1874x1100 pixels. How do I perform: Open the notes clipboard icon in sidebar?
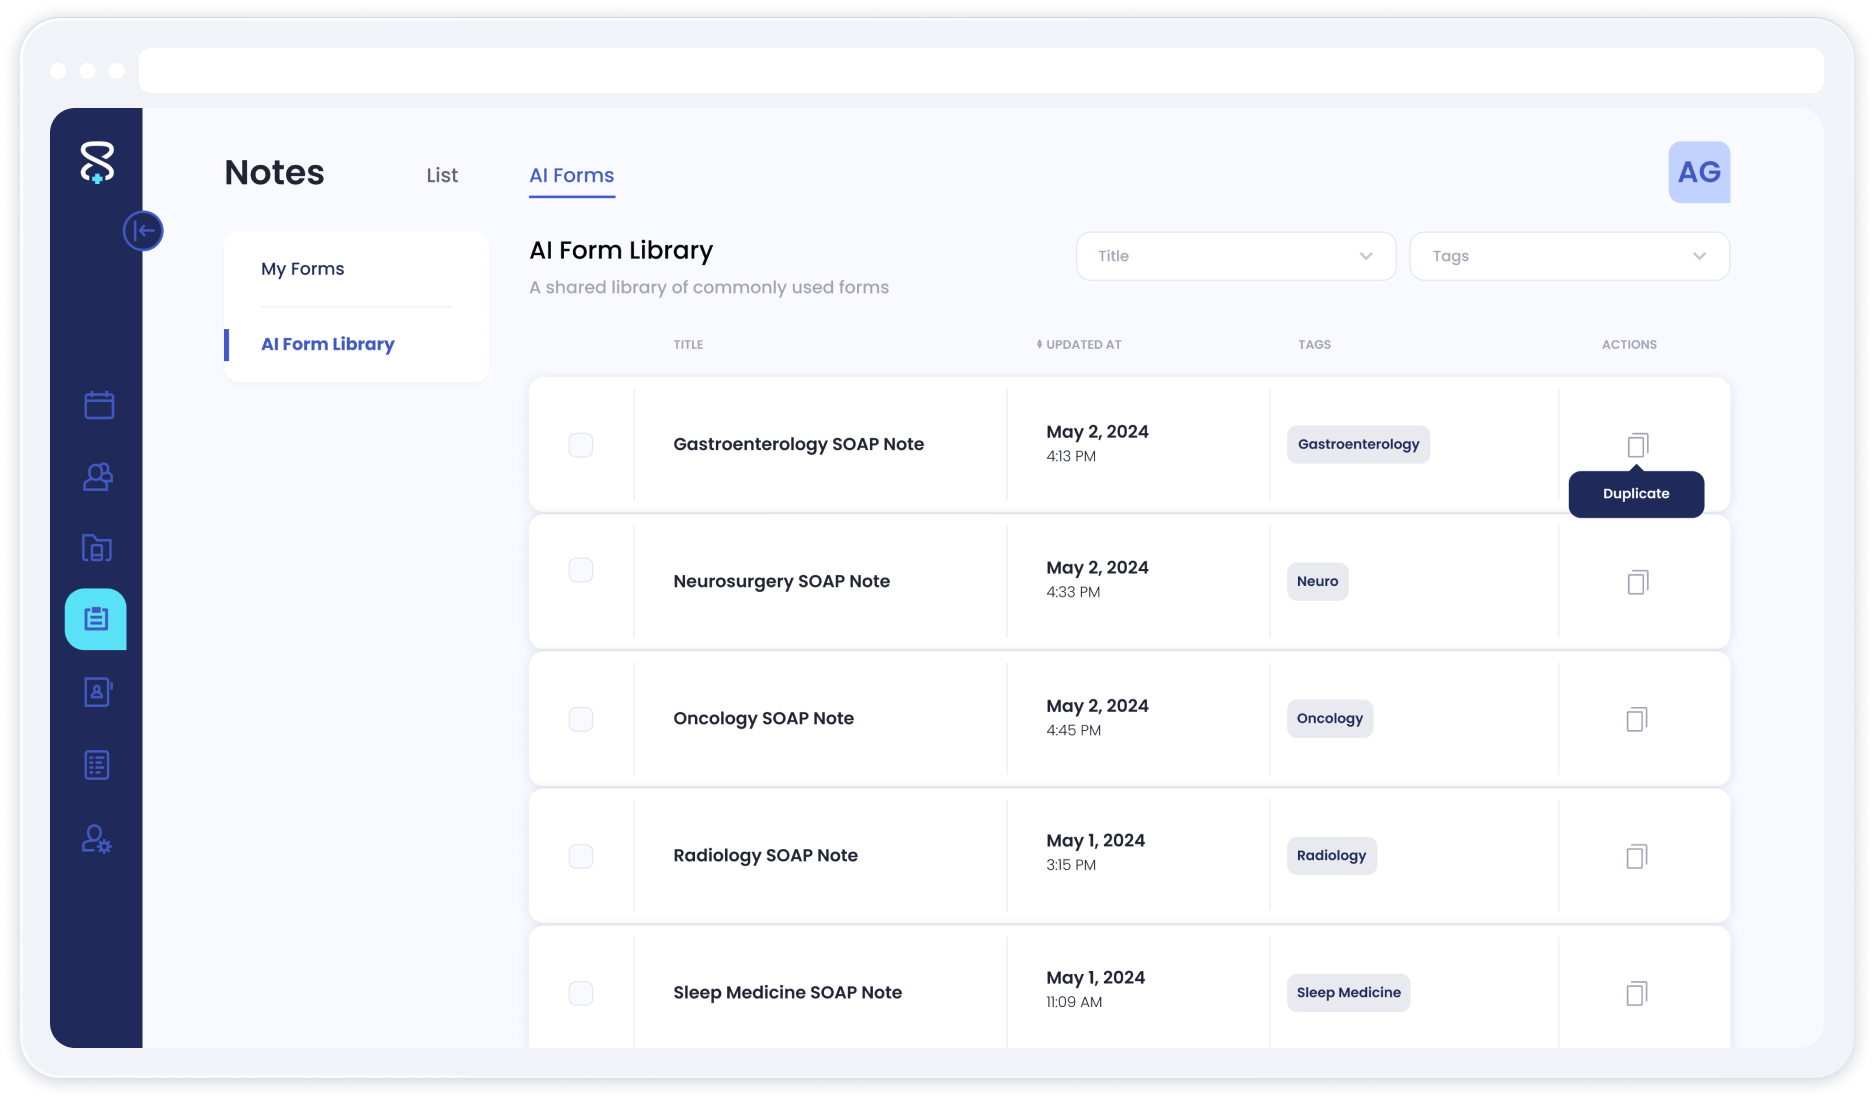click(96, 619)
